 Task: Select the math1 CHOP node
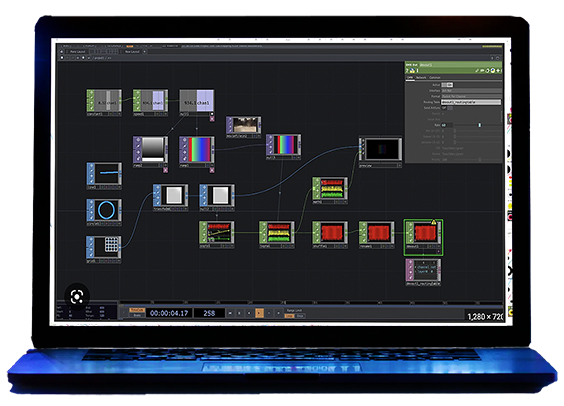330,190
